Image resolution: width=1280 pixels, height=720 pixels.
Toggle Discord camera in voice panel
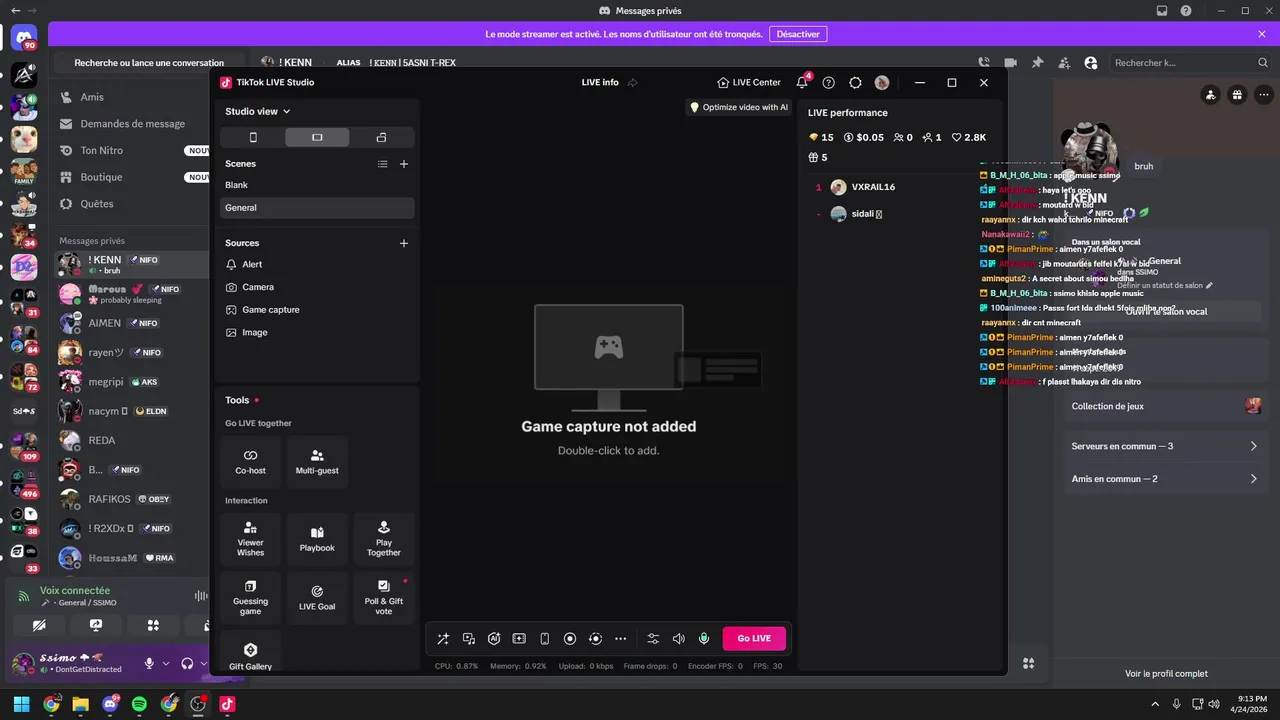point(38,625)
